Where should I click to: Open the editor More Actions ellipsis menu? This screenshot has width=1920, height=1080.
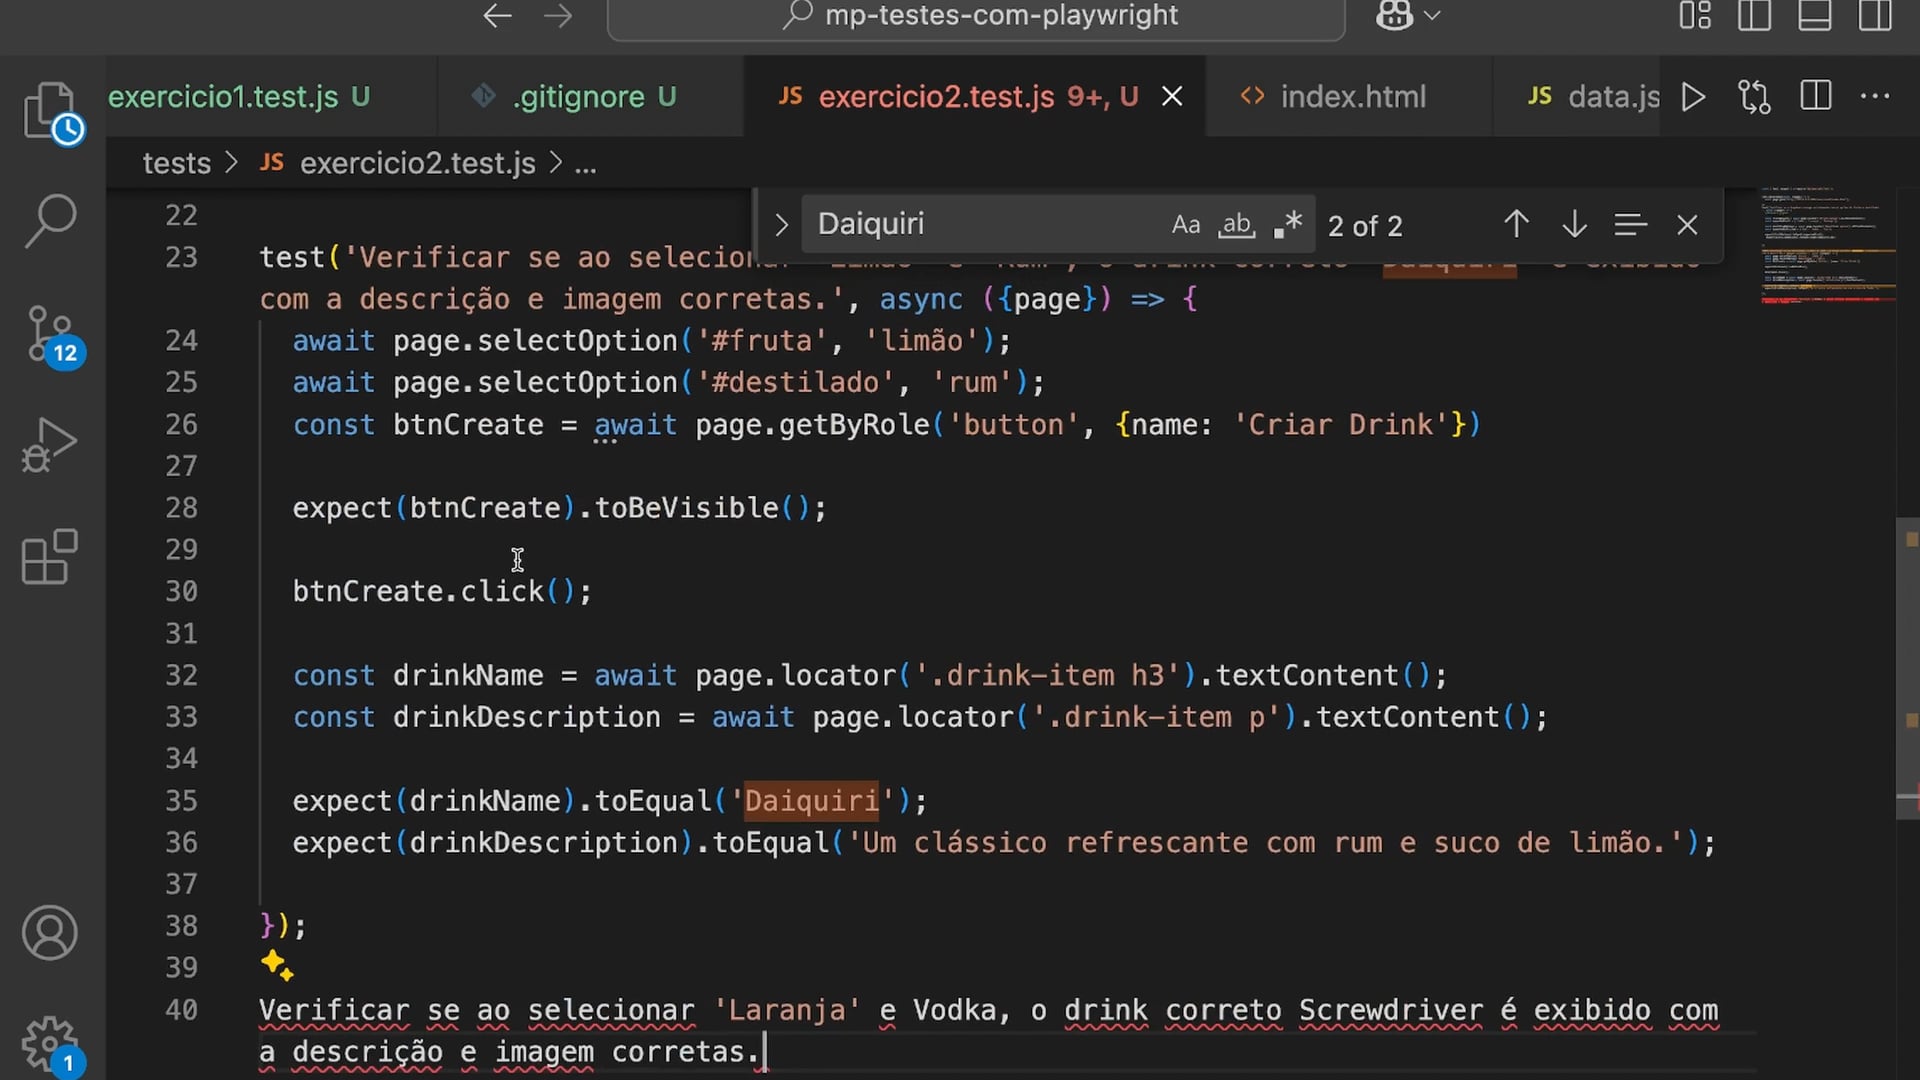(x=1874, y=97)
